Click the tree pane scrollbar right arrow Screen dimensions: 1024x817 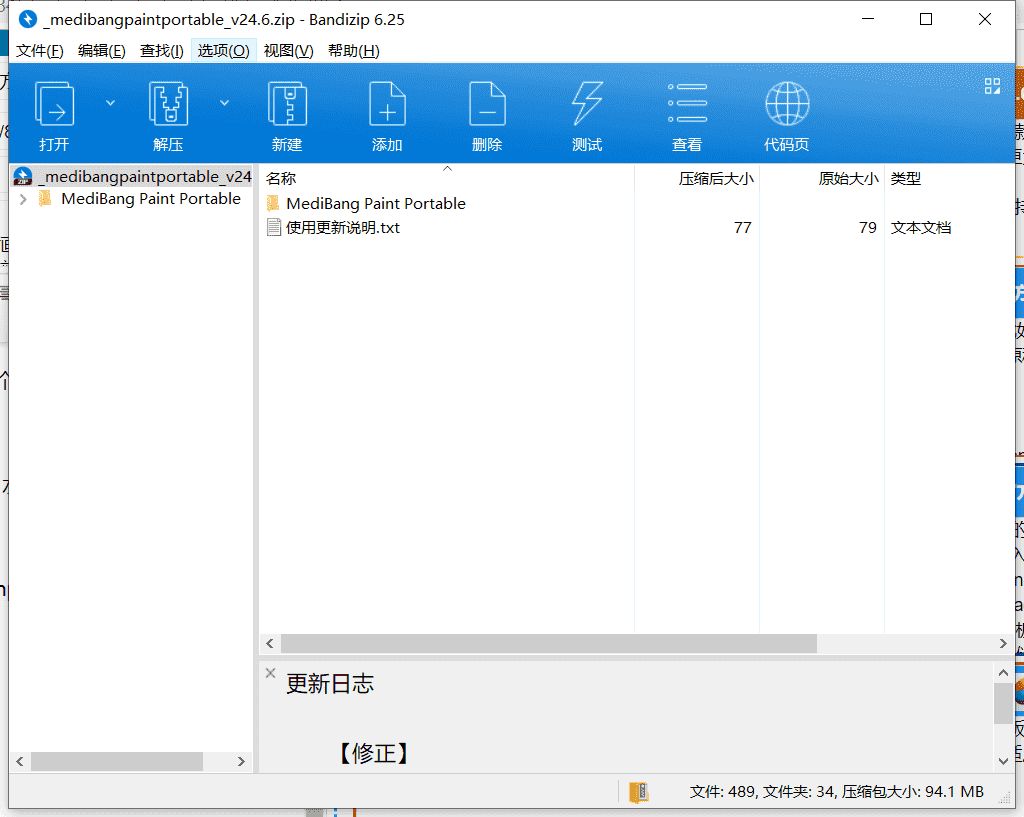coord(241,761)
